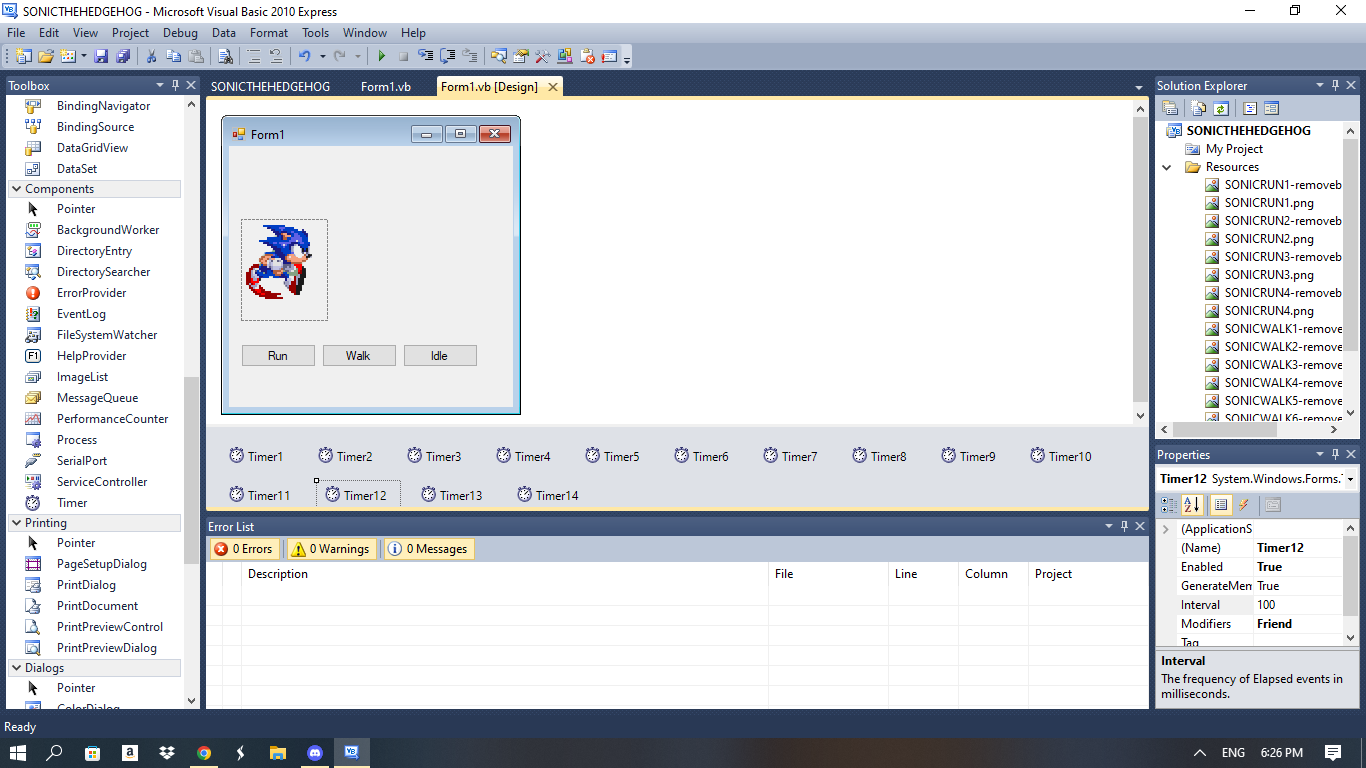Toggle auto-hide pin on Solution Explorer
The image size is (1366, 768).
[1335, 86]
